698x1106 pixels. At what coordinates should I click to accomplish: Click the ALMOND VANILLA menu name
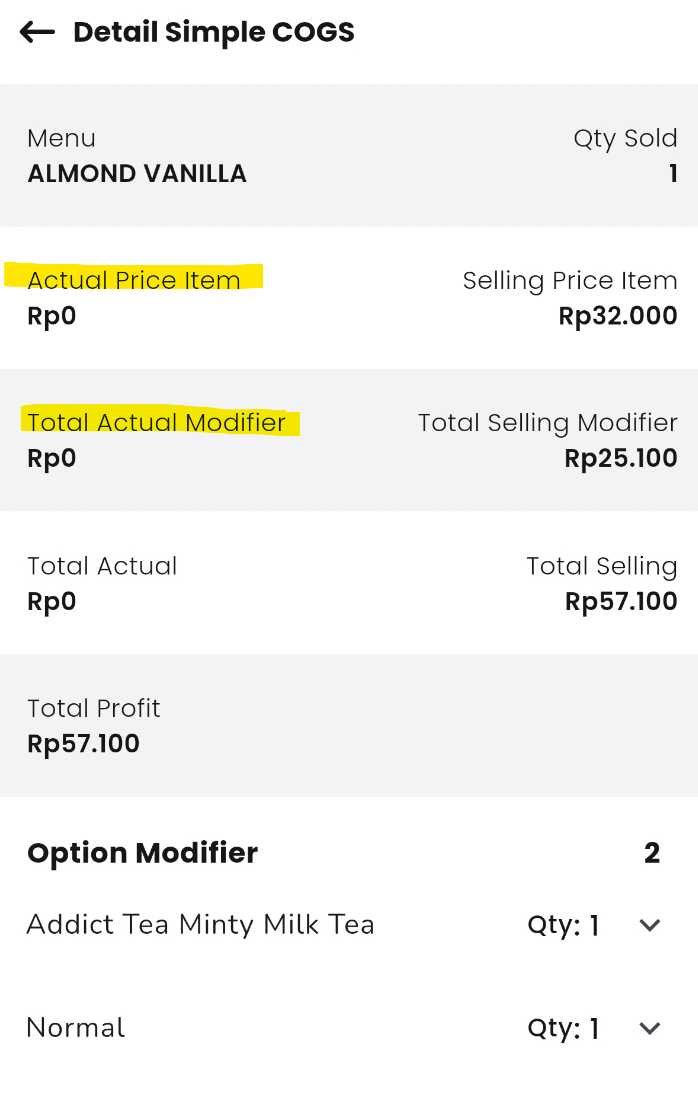coord(137,174)
